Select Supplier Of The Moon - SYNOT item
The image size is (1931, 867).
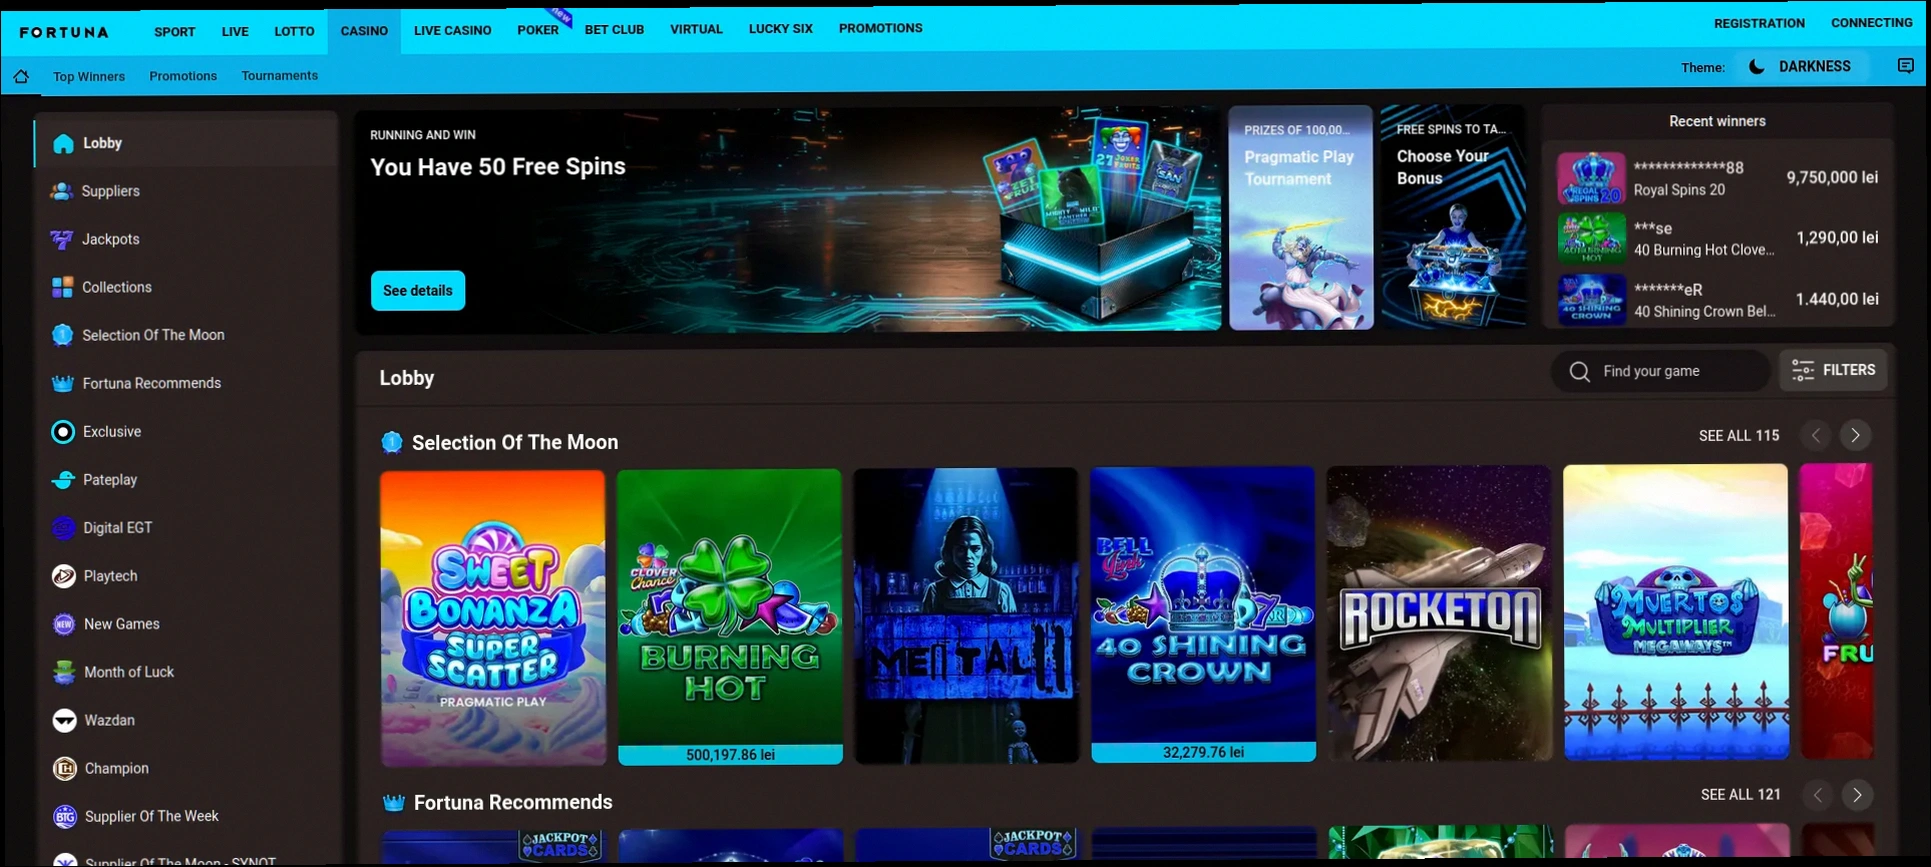pos(180,860)
